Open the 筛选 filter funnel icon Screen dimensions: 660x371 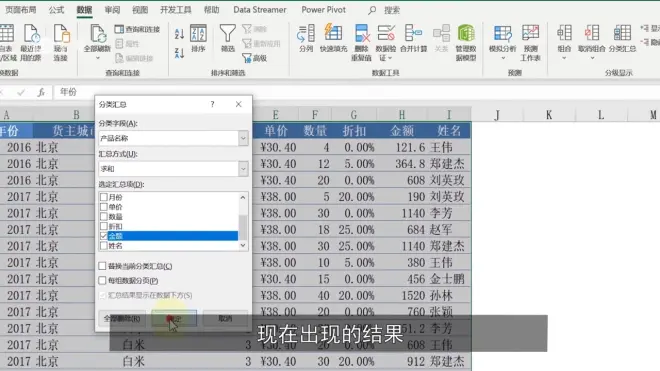tap(227, 33)
